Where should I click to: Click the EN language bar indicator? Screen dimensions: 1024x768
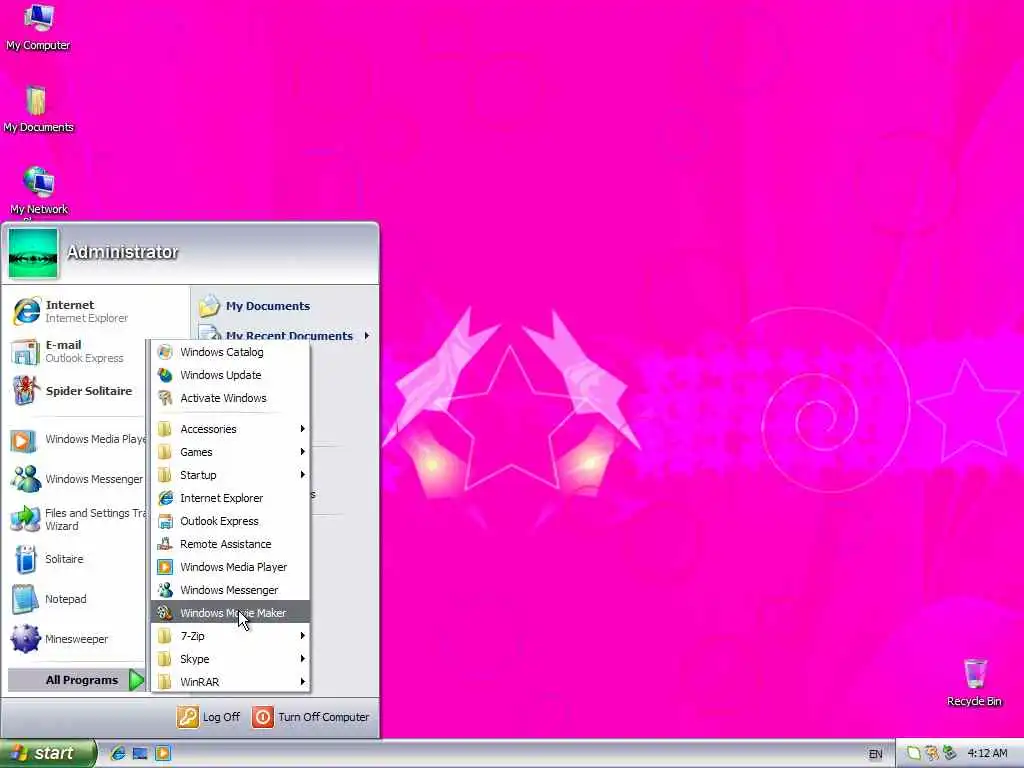pyautogui.click(x=876, y=754)
